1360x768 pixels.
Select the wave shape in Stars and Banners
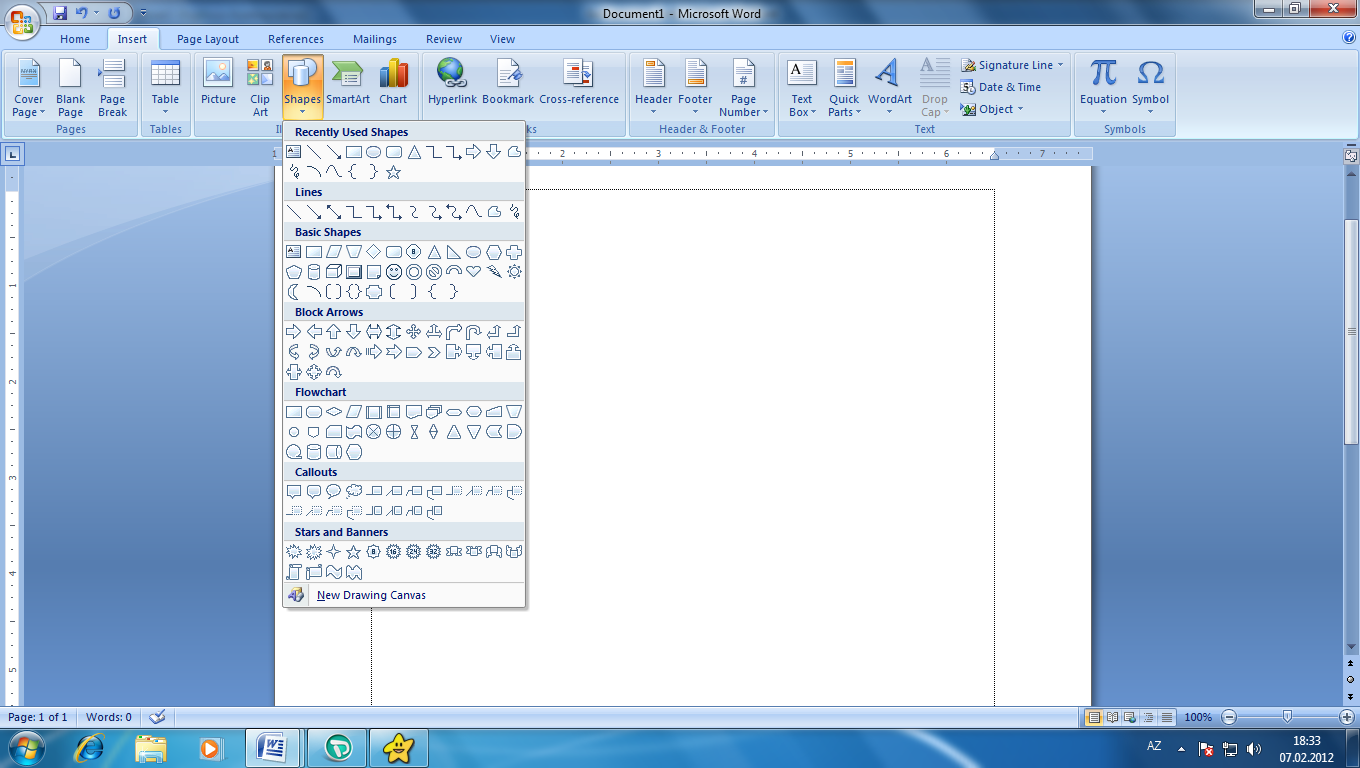334,572
